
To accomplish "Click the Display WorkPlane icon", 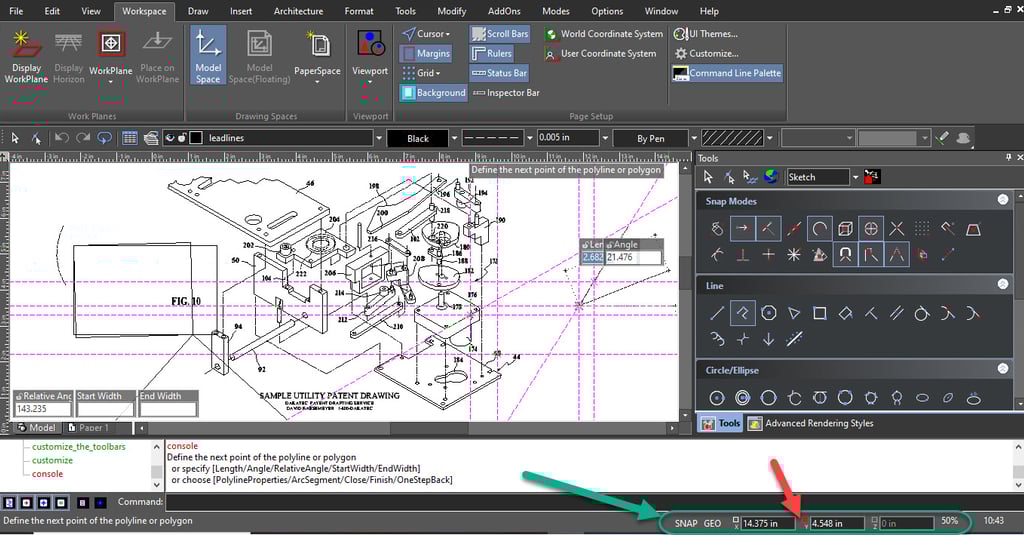I will (x=26, y=44).
